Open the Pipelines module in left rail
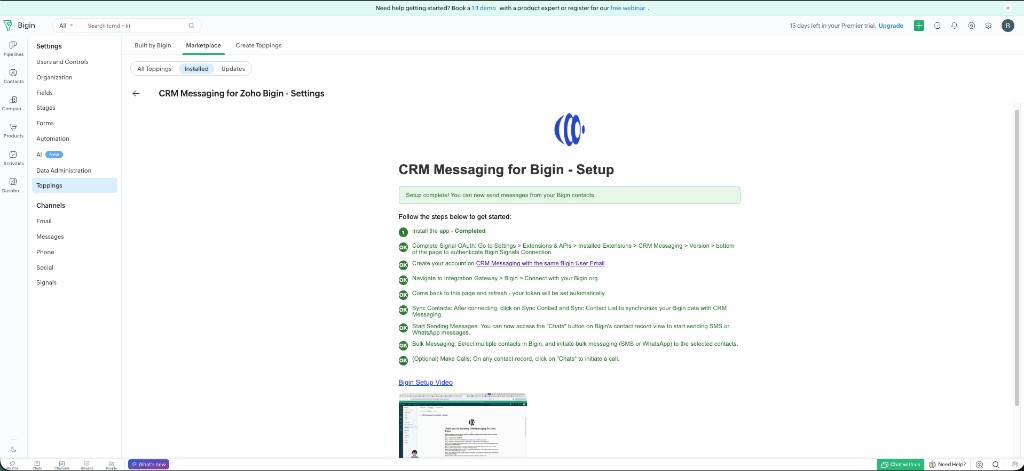Viewport: 1024px width, 471px height. (x=13, y=48)
